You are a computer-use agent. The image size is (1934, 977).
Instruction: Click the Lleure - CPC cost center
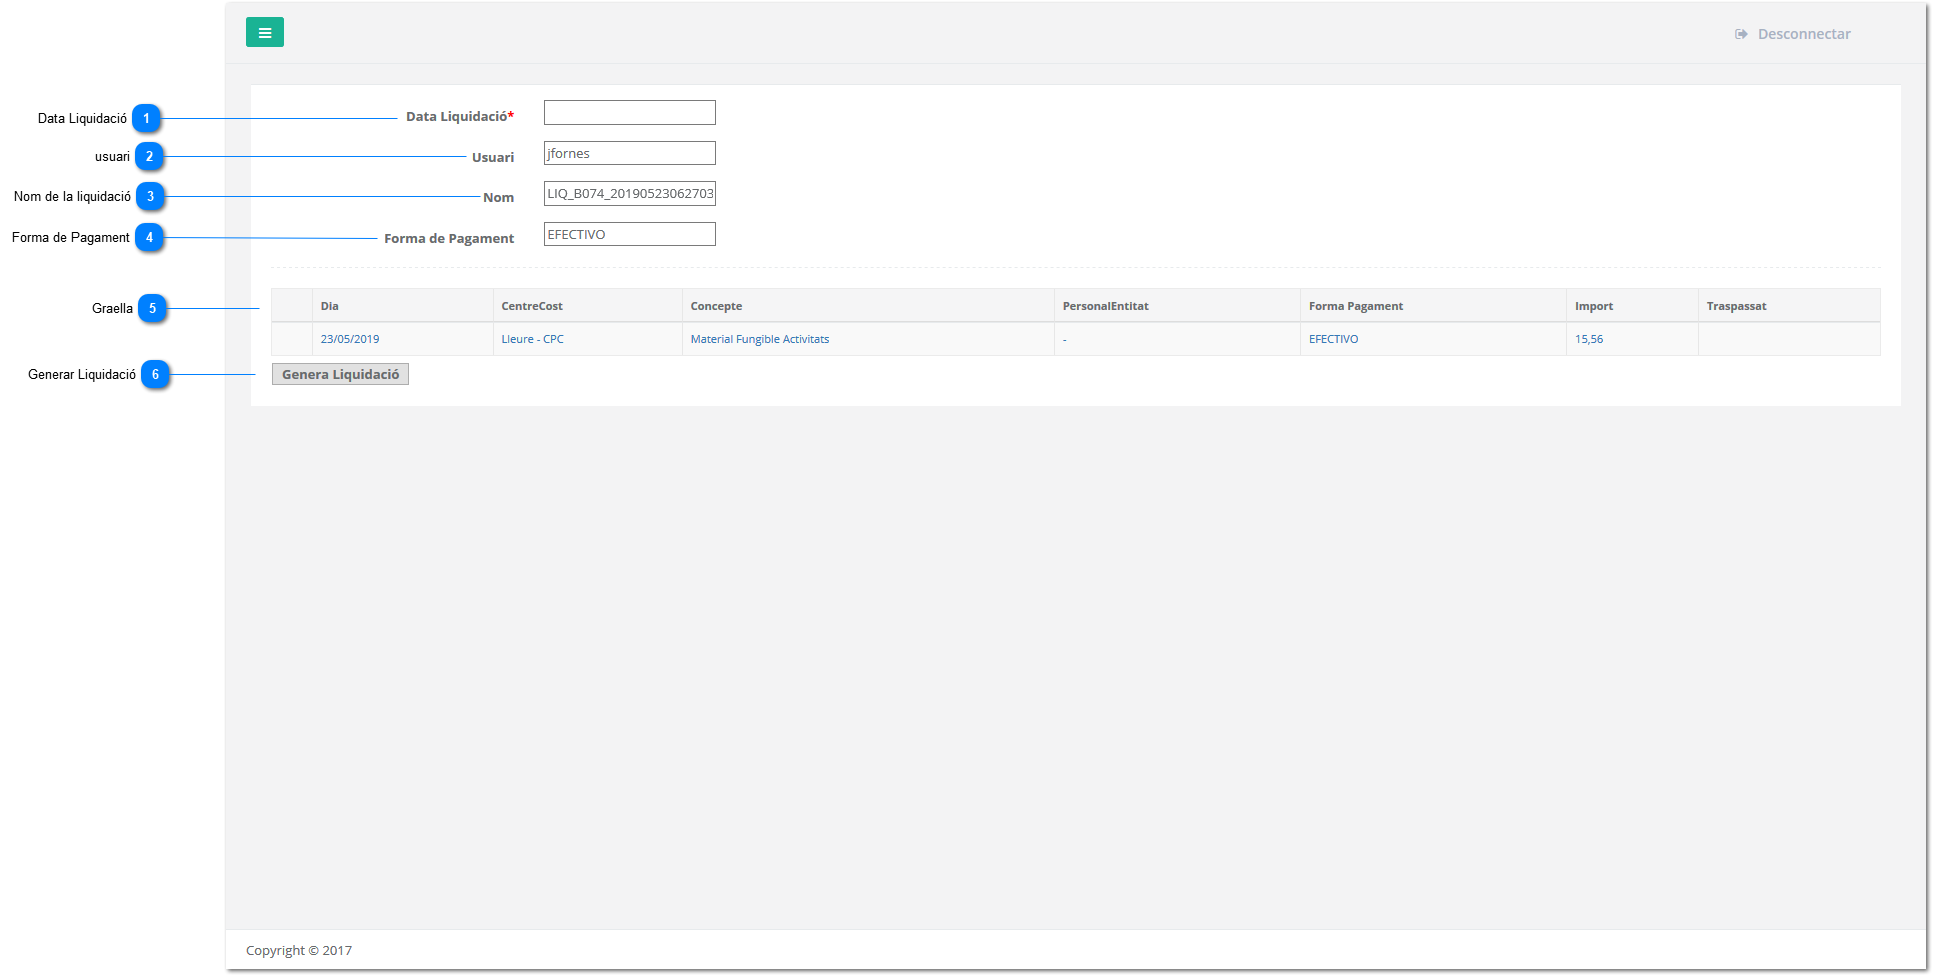click(x=532, y=340)
